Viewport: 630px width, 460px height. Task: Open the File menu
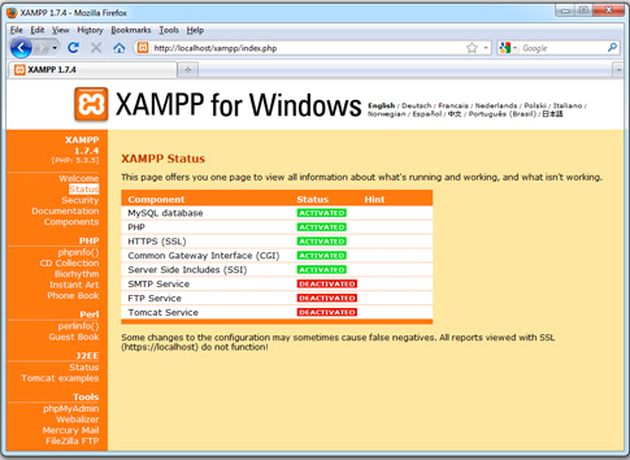tap(16, 30)
